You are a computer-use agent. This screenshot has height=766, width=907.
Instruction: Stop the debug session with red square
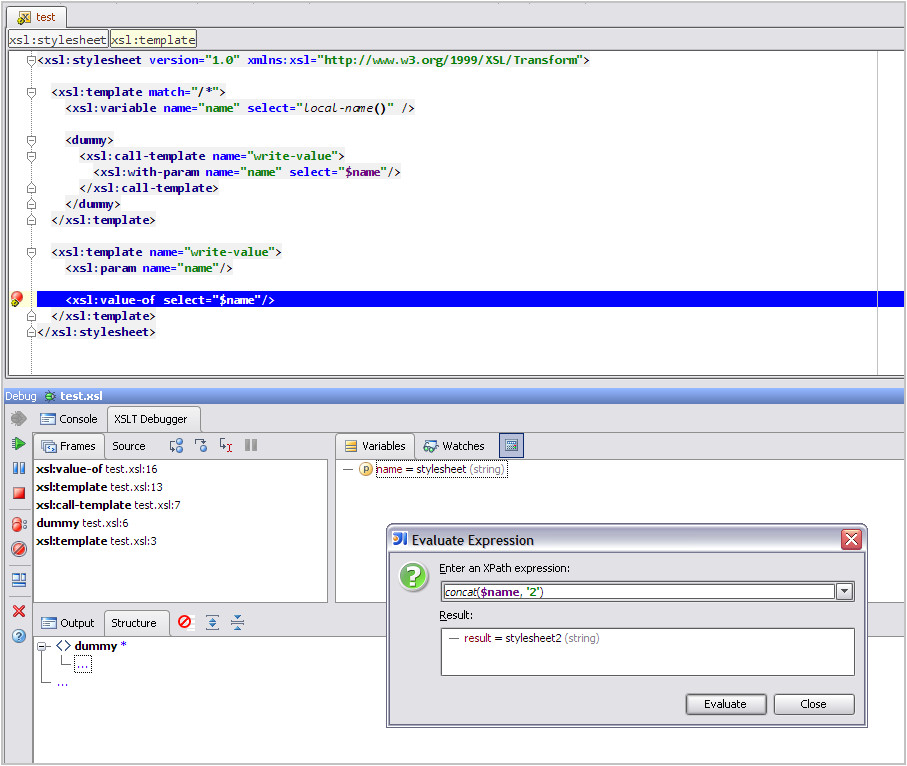[x=18, y=493]
